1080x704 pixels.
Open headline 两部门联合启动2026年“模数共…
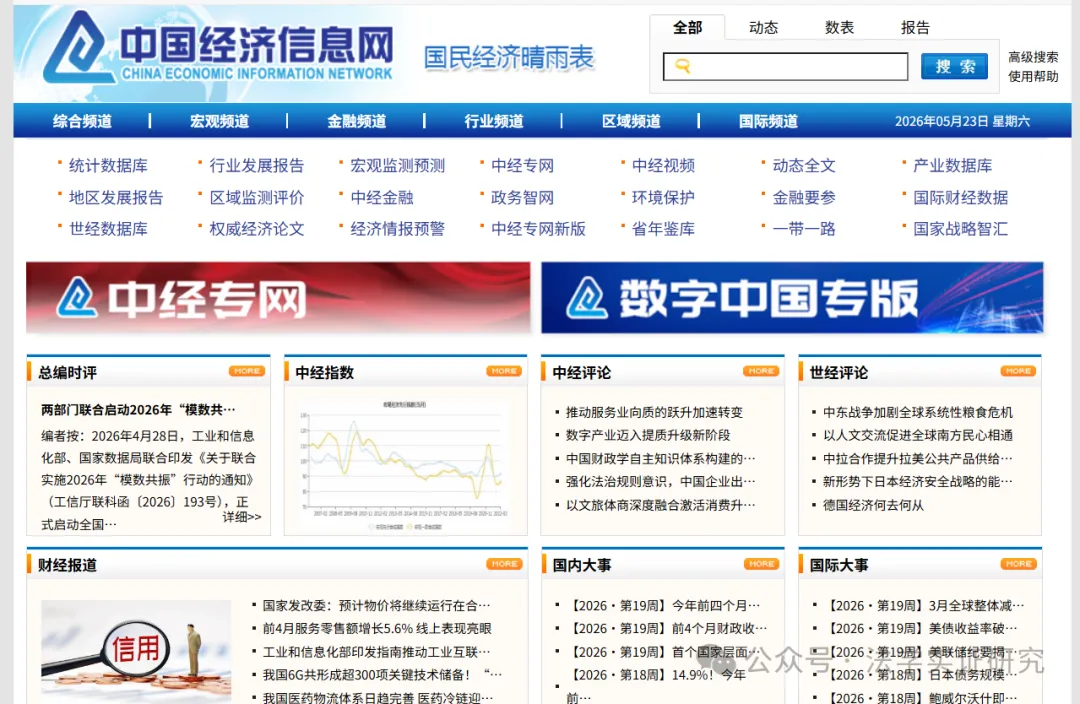point(138,410)
